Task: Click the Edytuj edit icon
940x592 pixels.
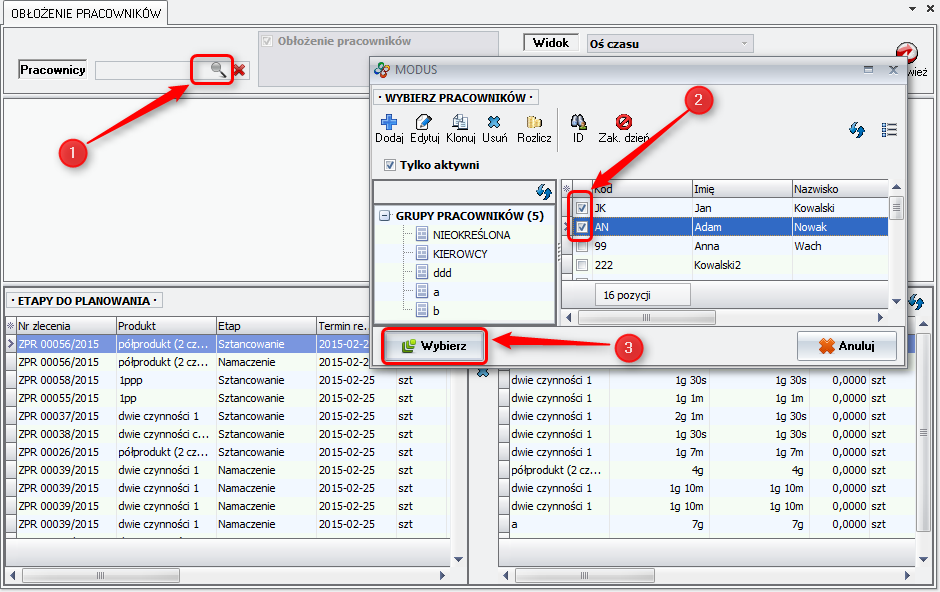Action: [425, 121]
